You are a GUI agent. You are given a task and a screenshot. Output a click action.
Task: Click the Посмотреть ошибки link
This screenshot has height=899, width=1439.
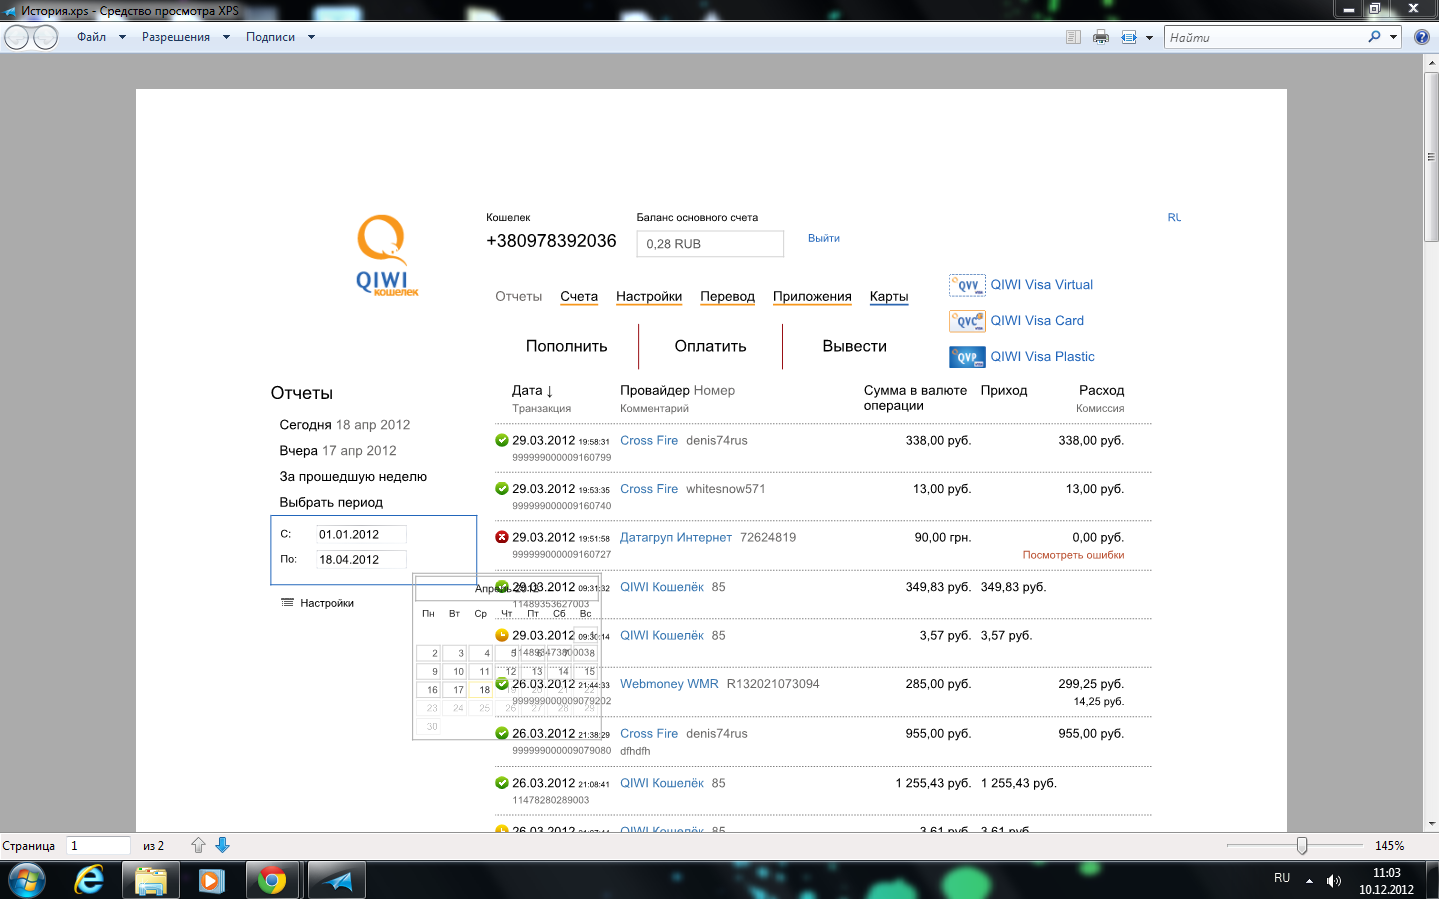pyautogui.click(x=1073, y=555)
